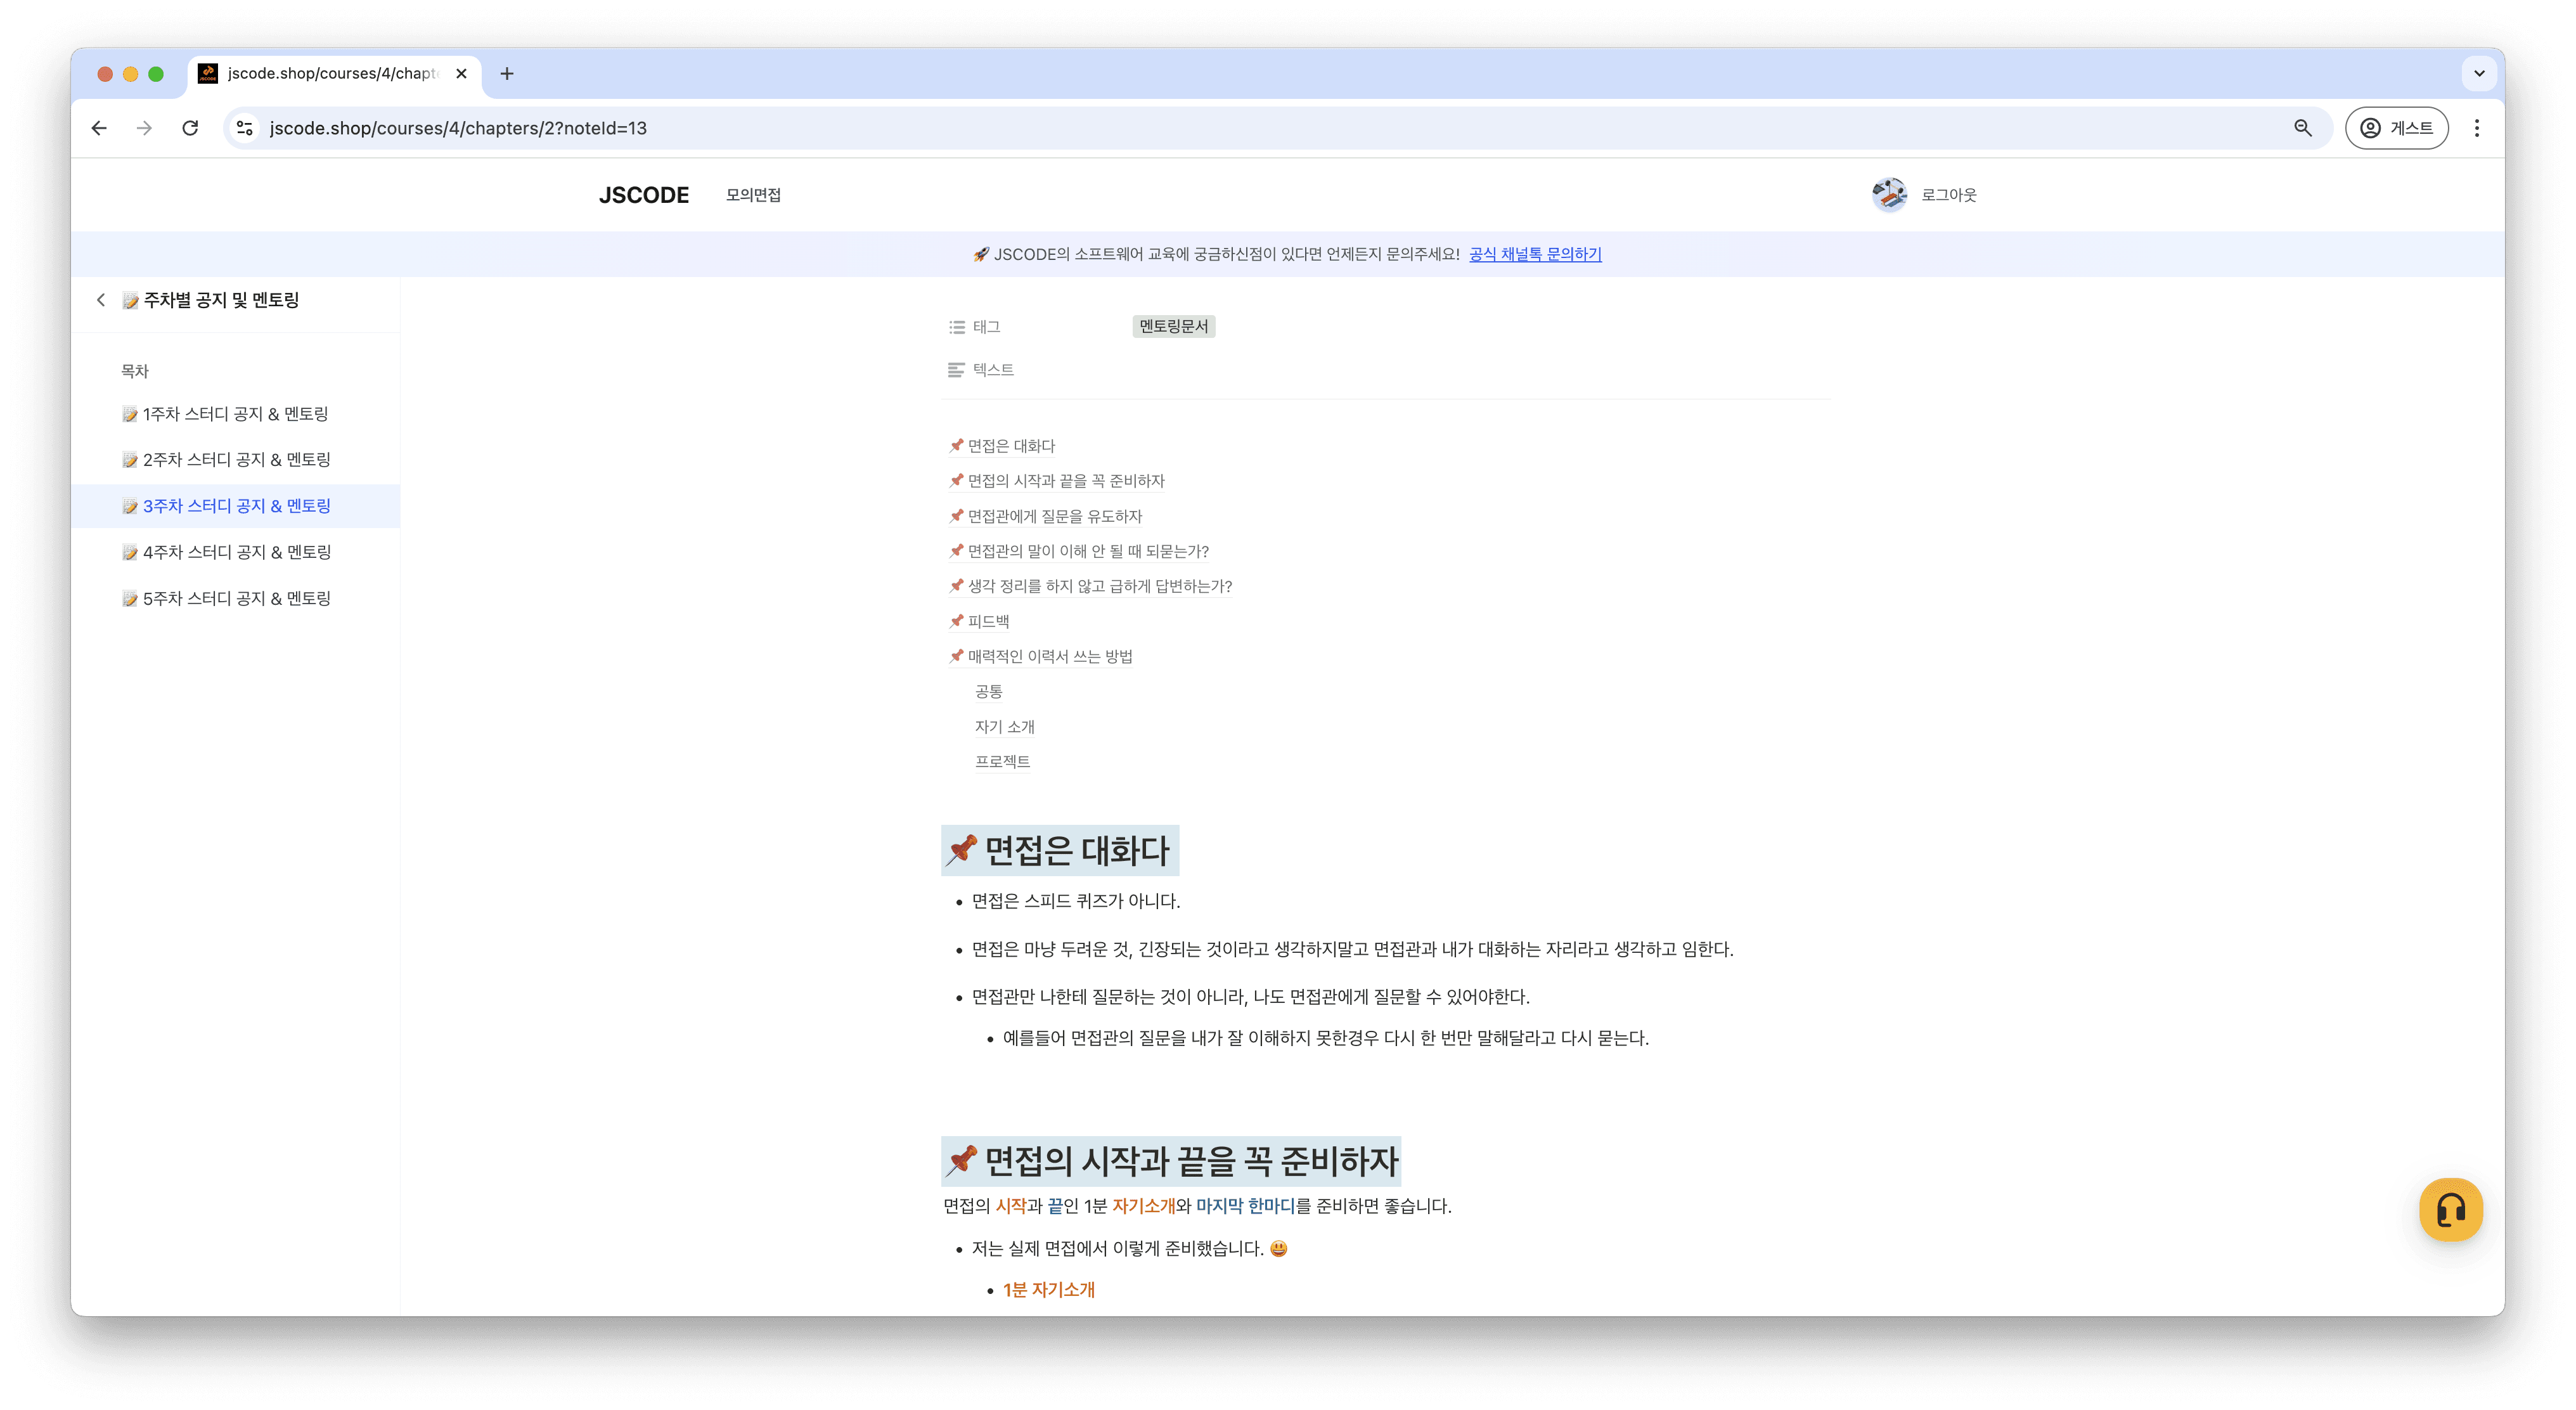Jump to 프로젝트 sub-section link
Image resolution: width=2576 pixels, height=1410 pixels.
[x=1002, y=761]
